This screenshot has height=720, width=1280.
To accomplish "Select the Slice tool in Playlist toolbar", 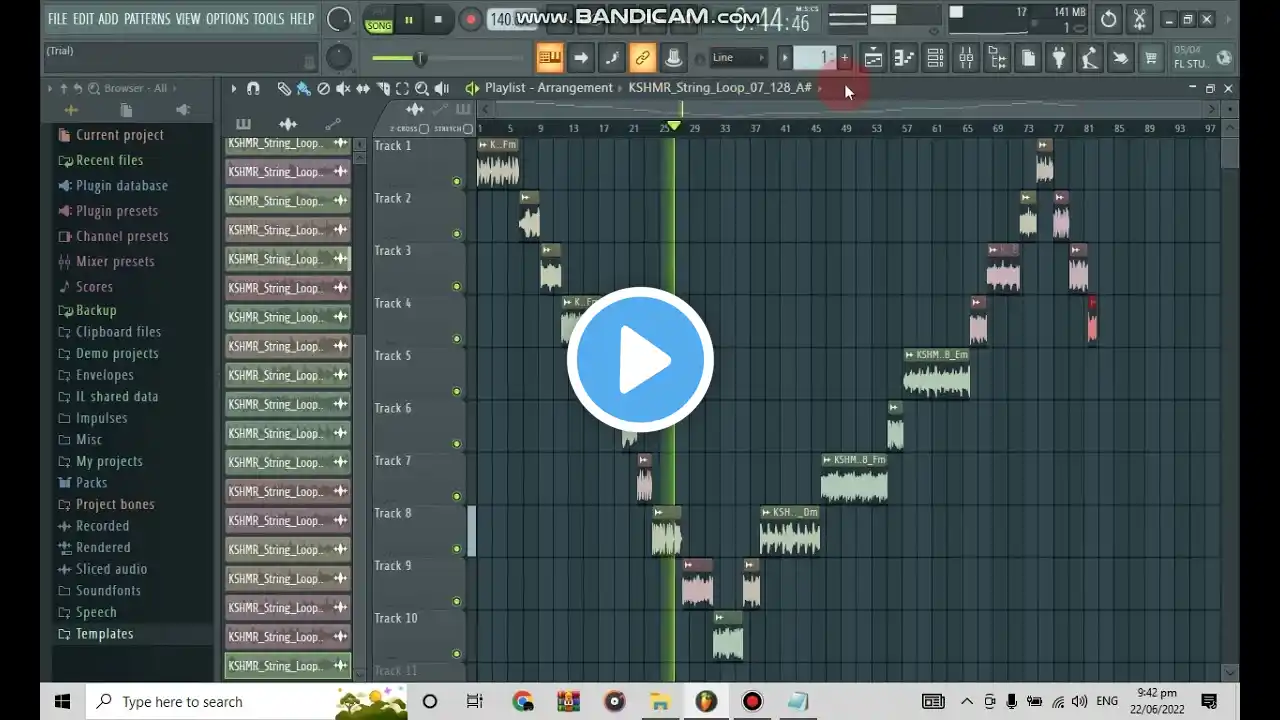I will [x=383, y=88].
